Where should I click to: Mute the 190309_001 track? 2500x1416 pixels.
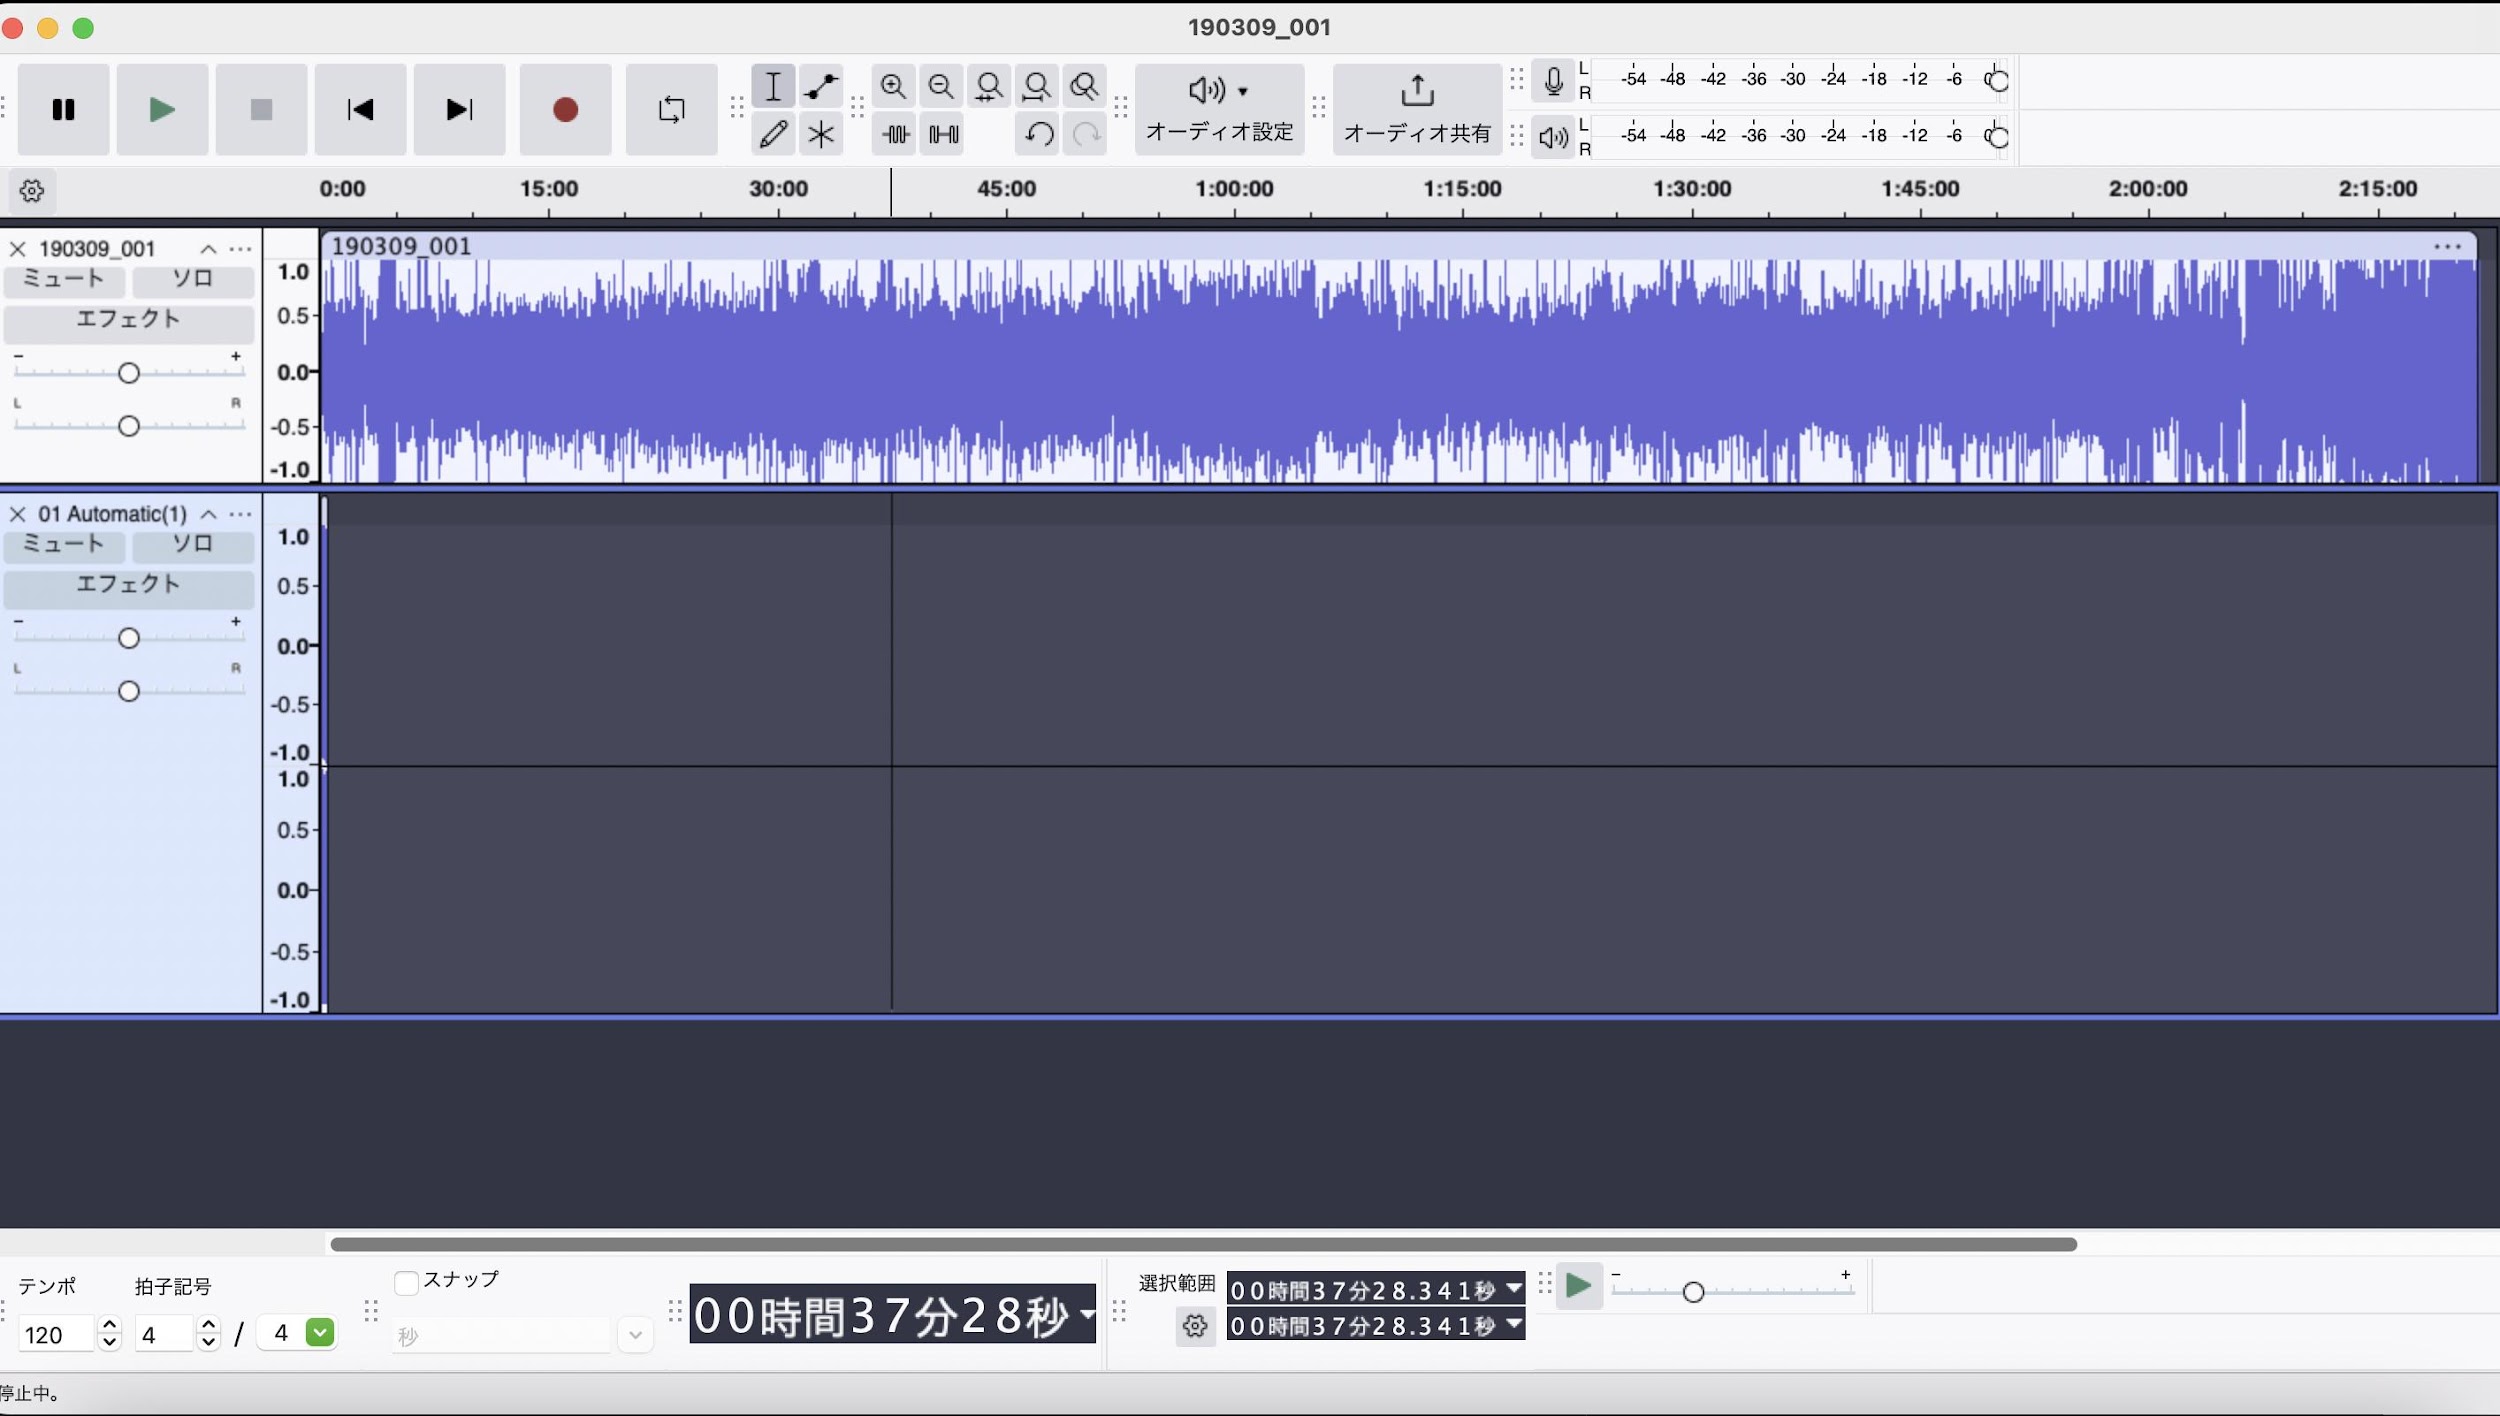click(x=64, y=279)
